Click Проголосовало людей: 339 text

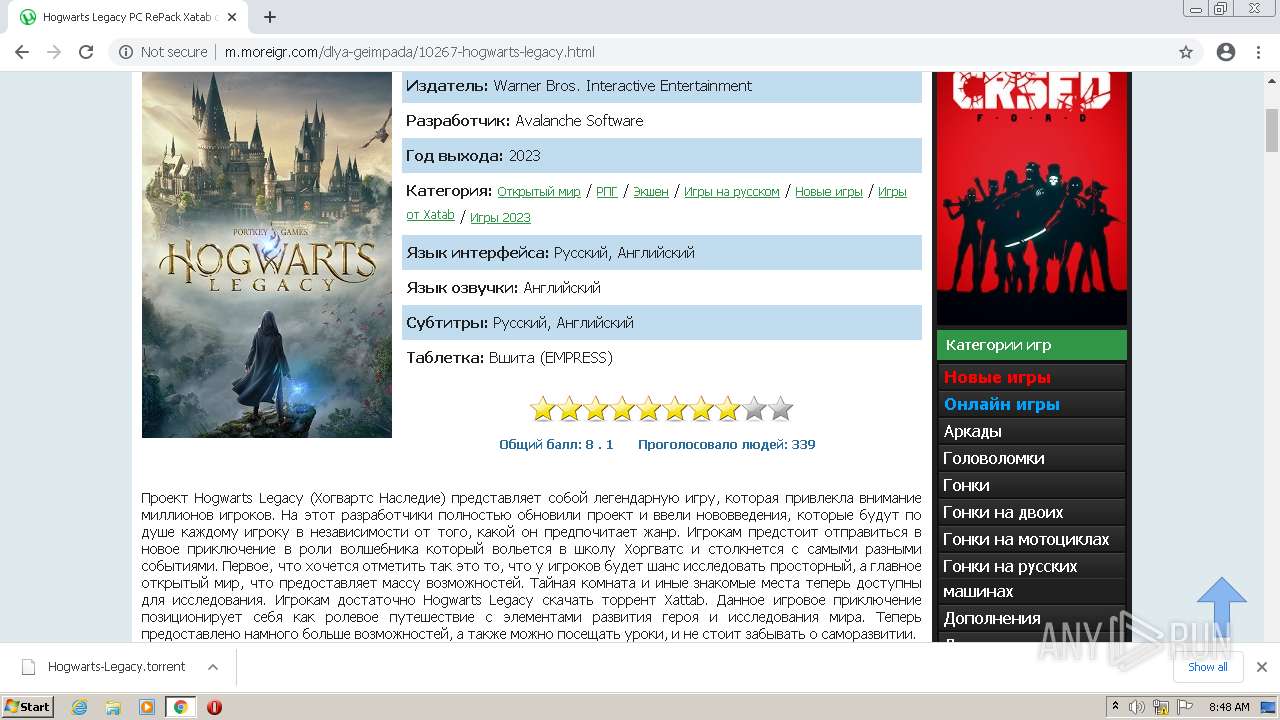coord(727,444)
